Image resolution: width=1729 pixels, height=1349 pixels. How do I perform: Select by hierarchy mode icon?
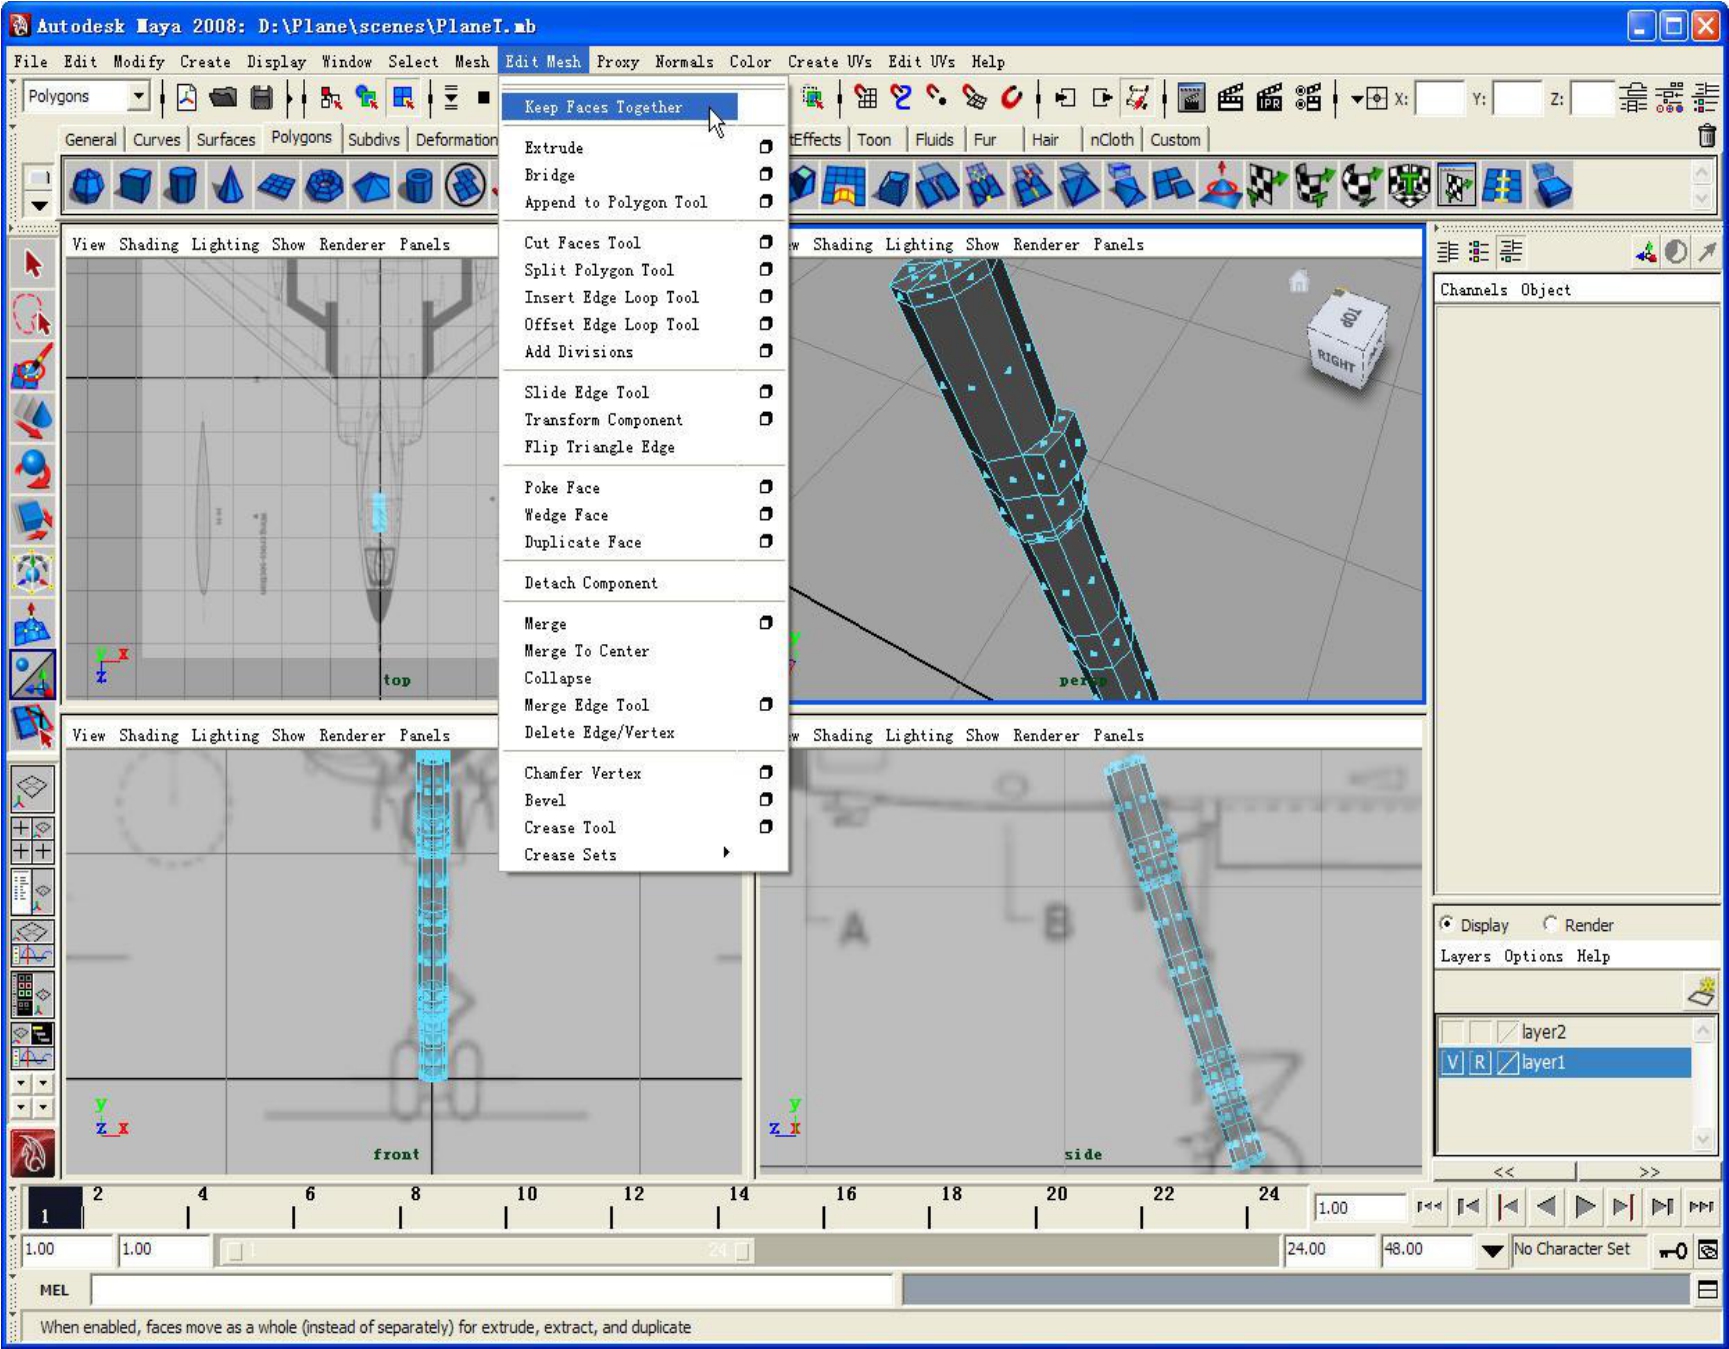pyautogui.click(x=330, y=97)
